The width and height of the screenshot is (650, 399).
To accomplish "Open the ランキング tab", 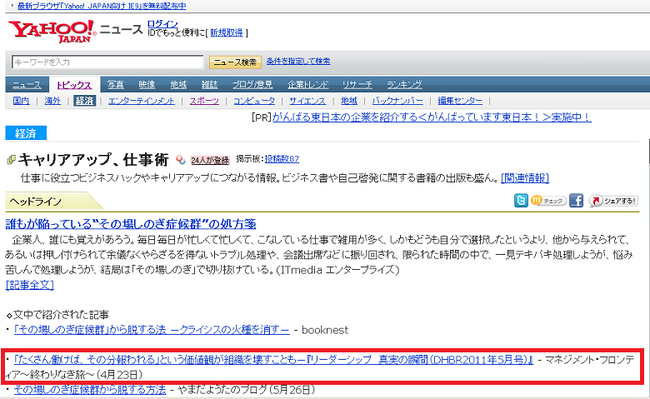I will tap(405, 85).
